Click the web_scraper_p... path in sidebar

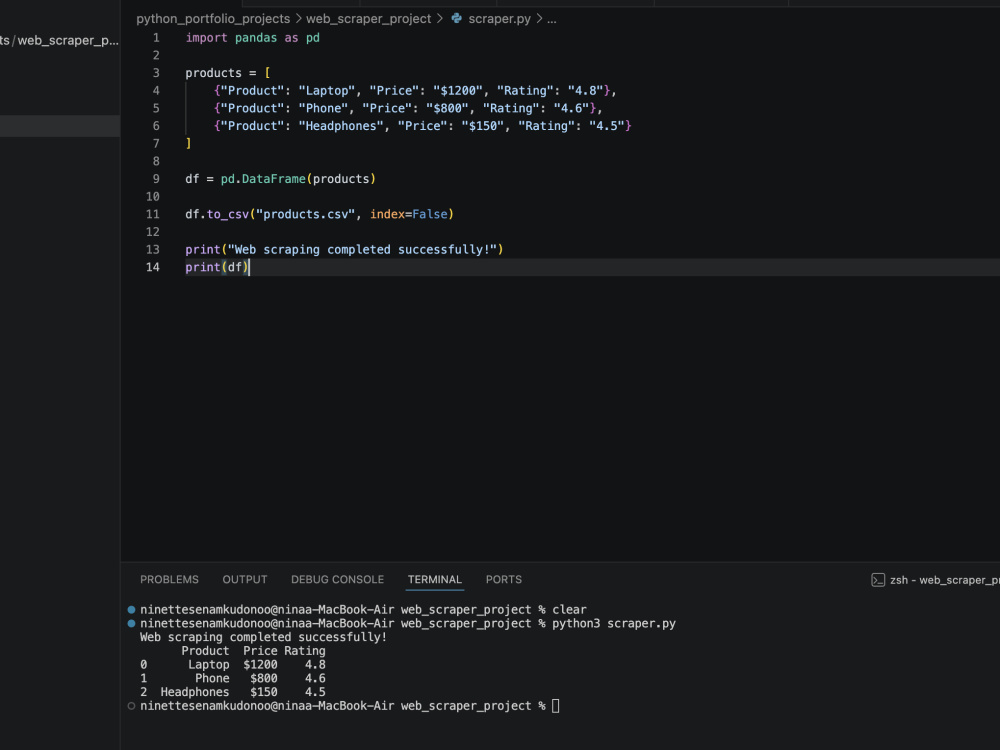tap(68, 40)
